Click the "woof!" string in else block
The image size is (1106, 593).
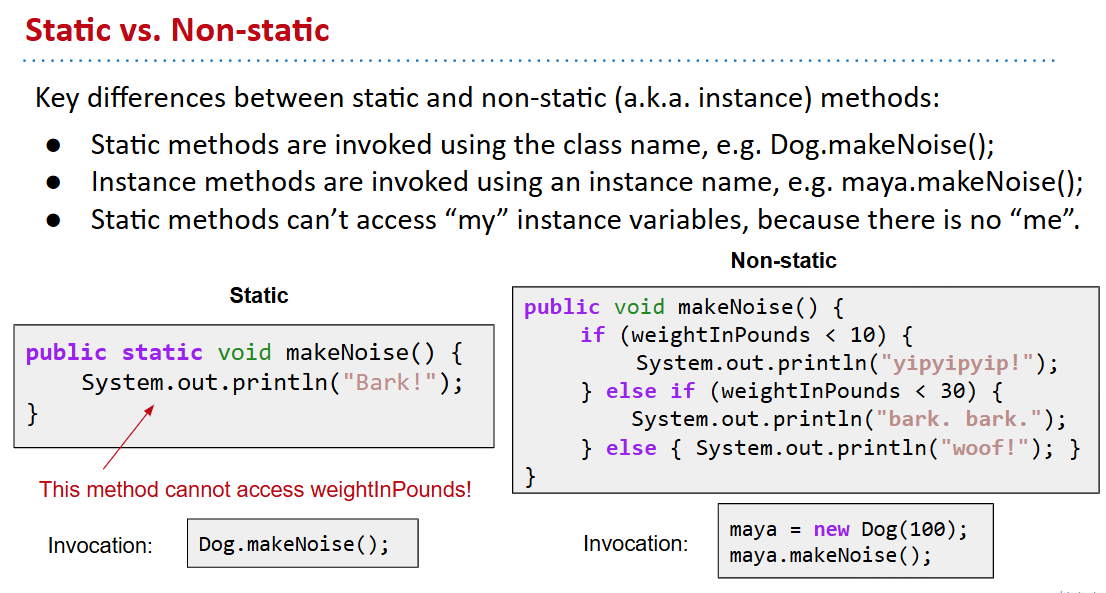coord(982,449)
